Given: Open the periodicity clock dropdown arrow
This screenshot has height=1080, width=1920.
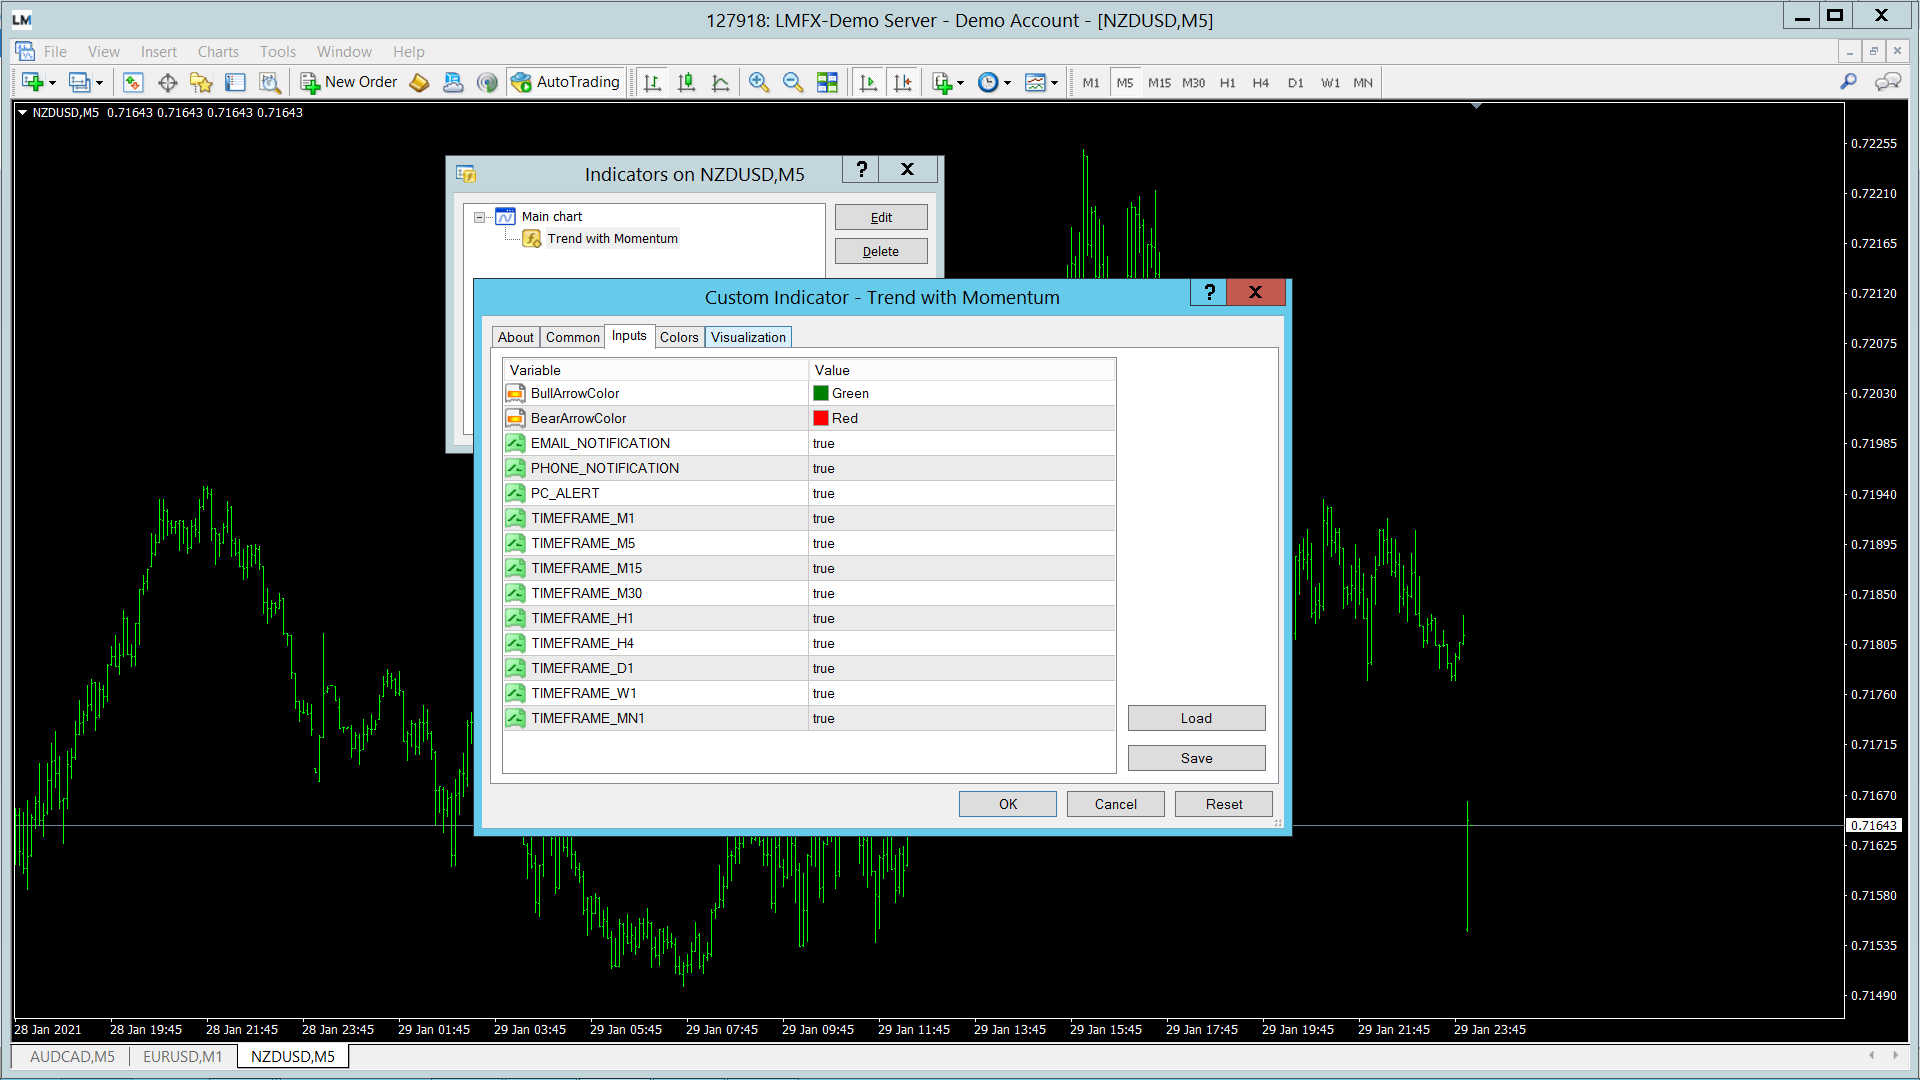Looking at the screenshot, I should tap(1007, 84).
